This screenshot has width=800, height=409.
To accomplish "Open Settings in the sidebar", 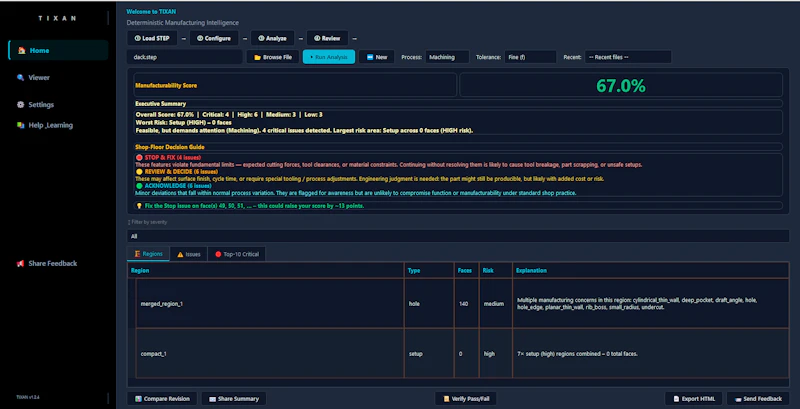I will [35, 105].
